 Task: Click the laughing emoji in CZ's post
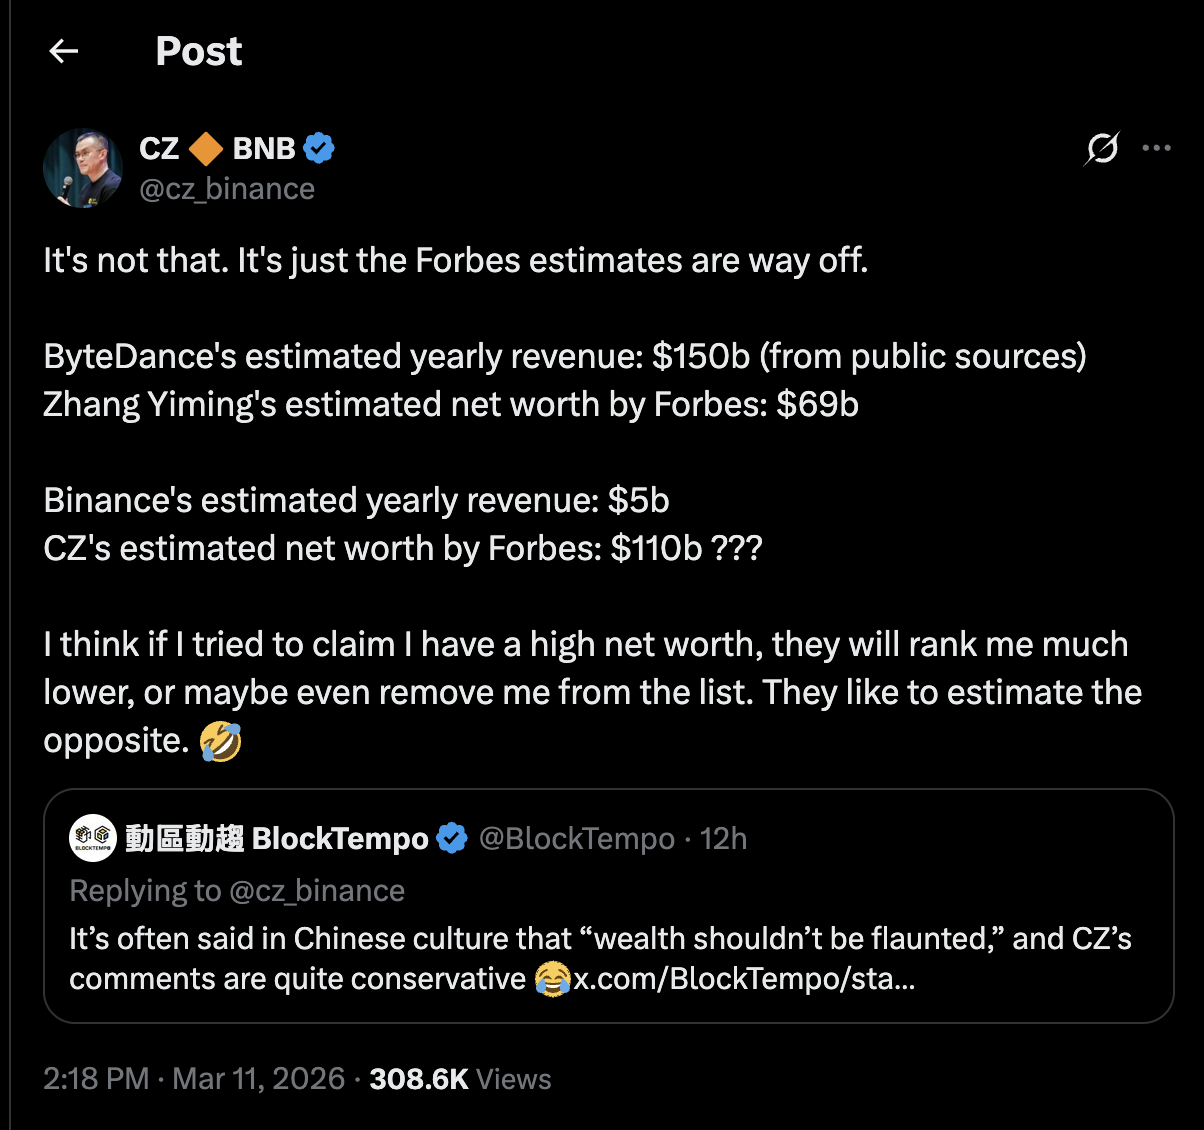[223, 740]
